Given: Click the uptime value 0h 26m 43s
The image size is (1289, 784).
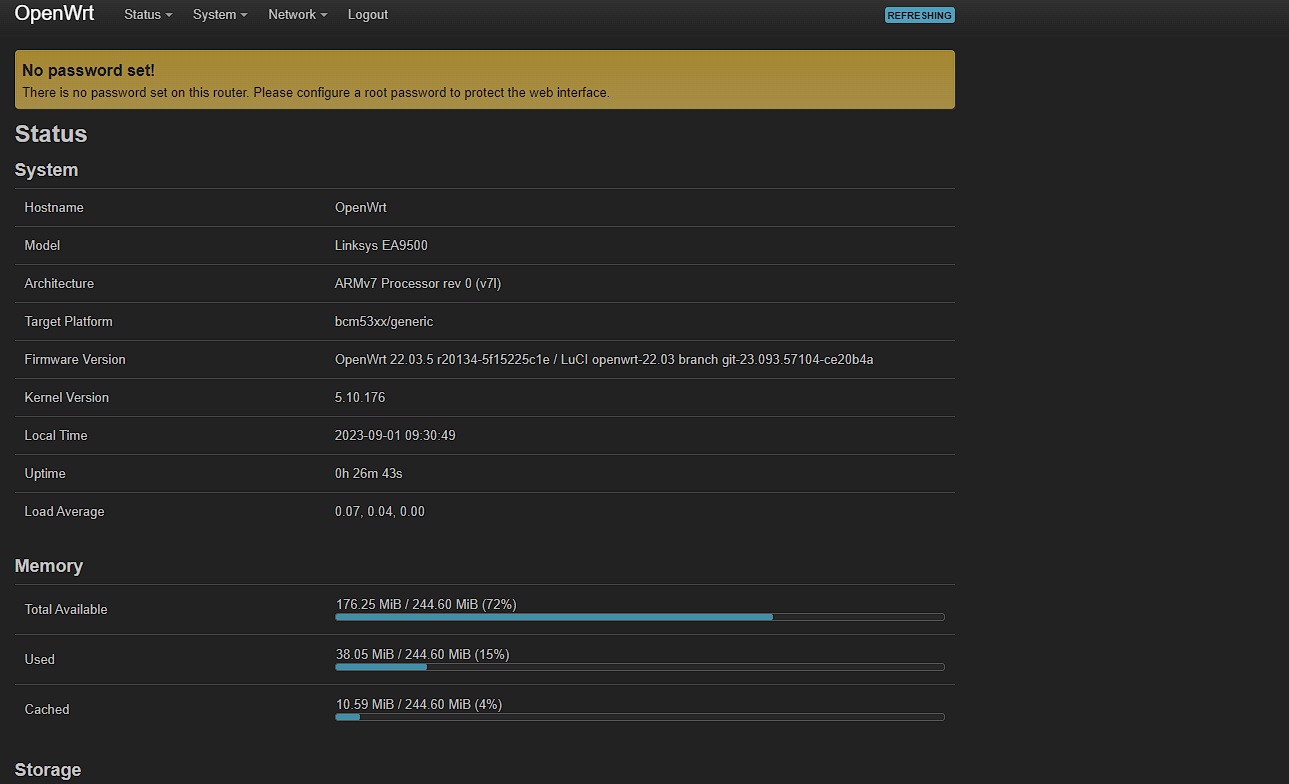Looking at the screenshot, I should click(369, 474).
